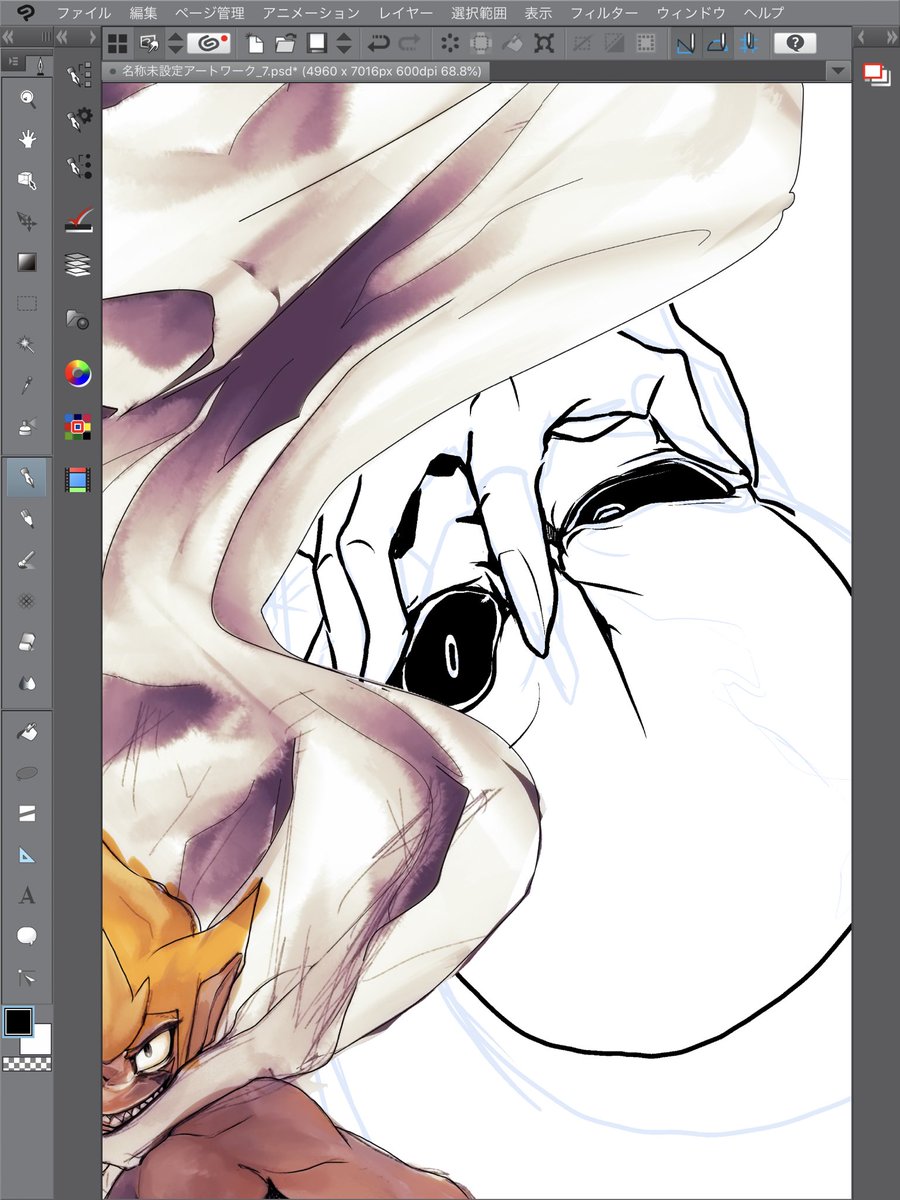This screenshot has height=1200, width=900.
Task: Pick the Gradient tool
Action: tap(27, 262)
